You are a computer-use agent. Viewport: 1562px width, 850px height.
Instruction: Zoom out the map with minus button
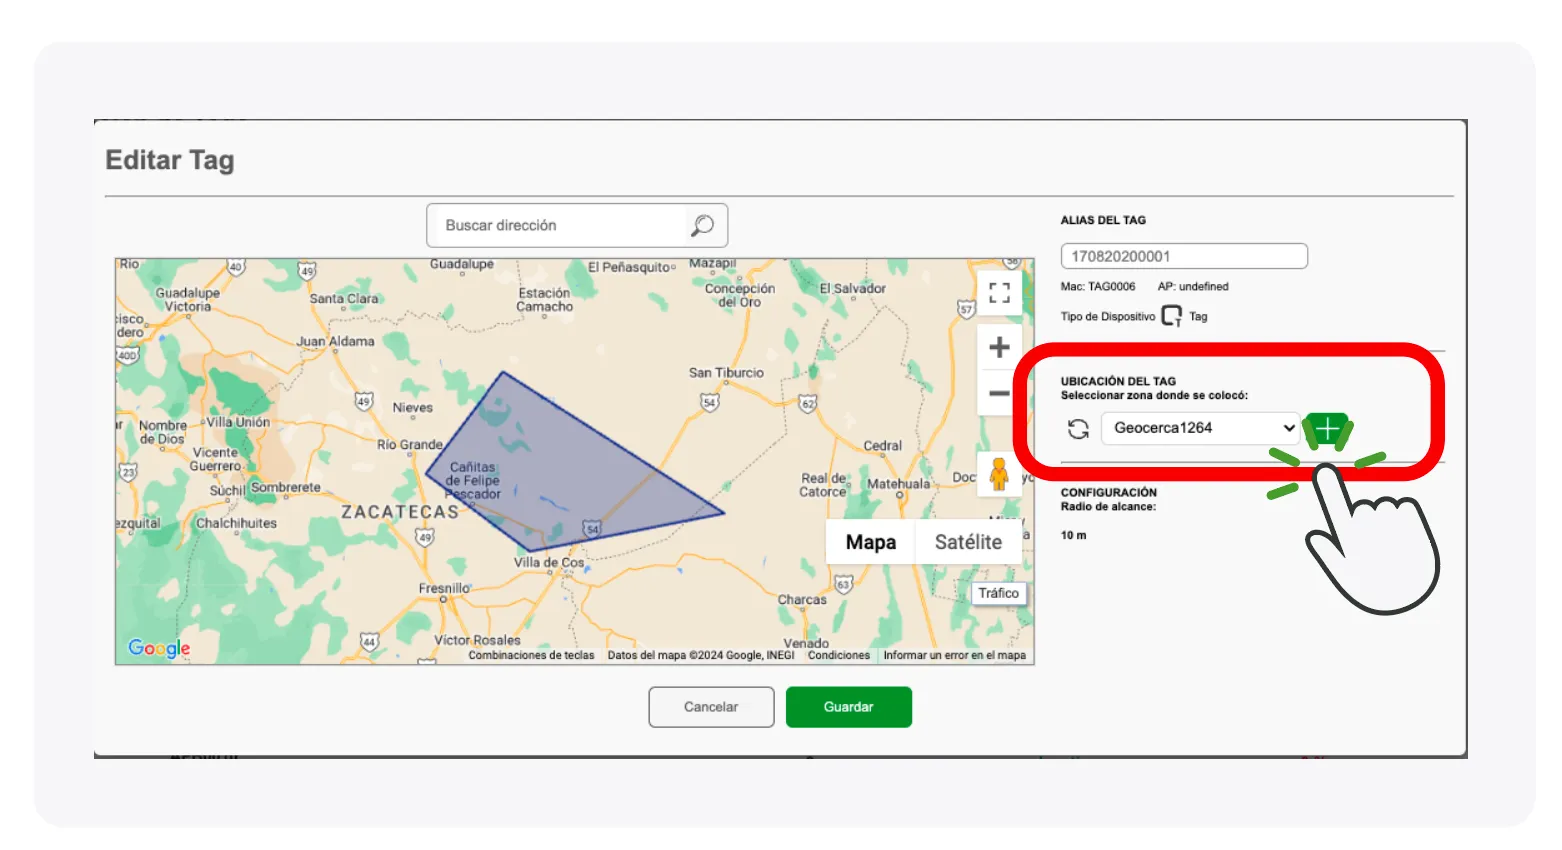click(x=999, y=393)
